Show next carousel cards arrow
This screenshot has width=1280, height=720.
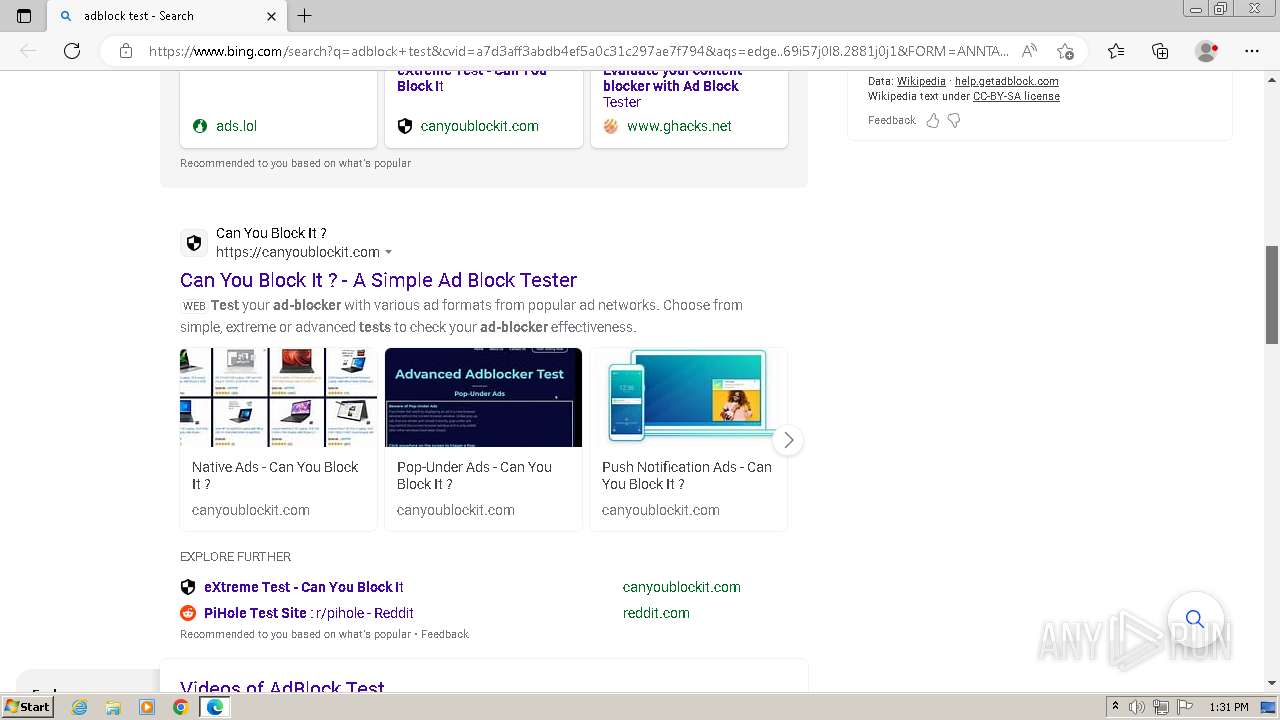788,440
